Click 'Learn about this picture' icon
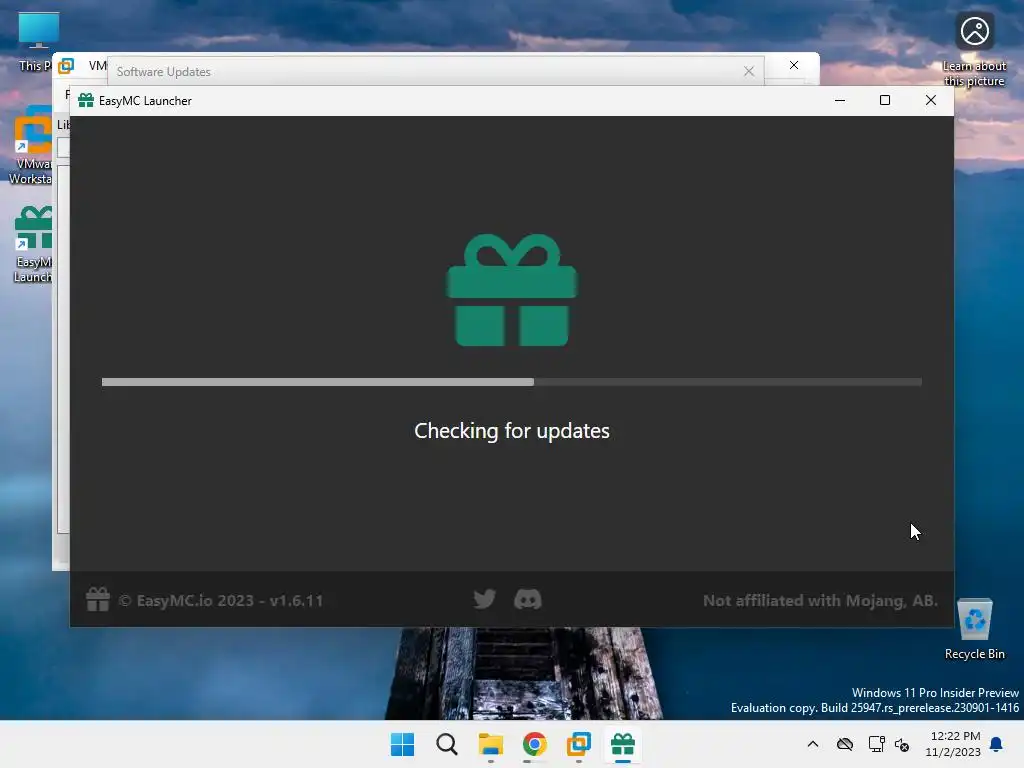Screen dimensions: 1024x768 (974, 50)
